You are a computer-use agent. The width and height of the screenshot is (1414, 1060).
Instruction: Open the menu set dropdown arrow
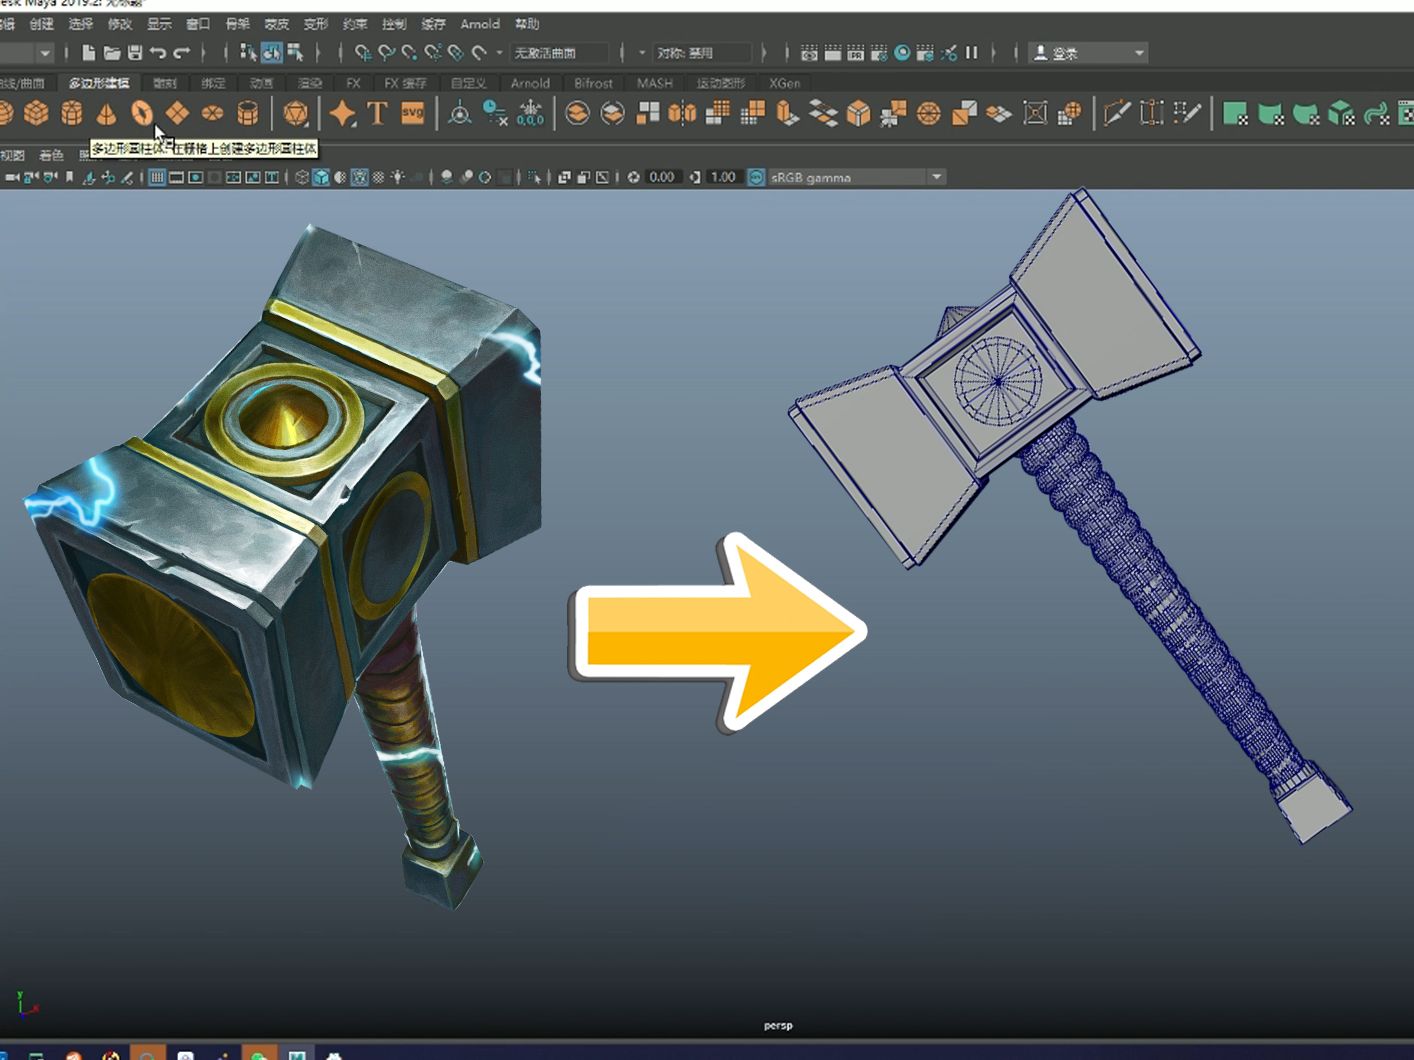click(x=44, y=53)
